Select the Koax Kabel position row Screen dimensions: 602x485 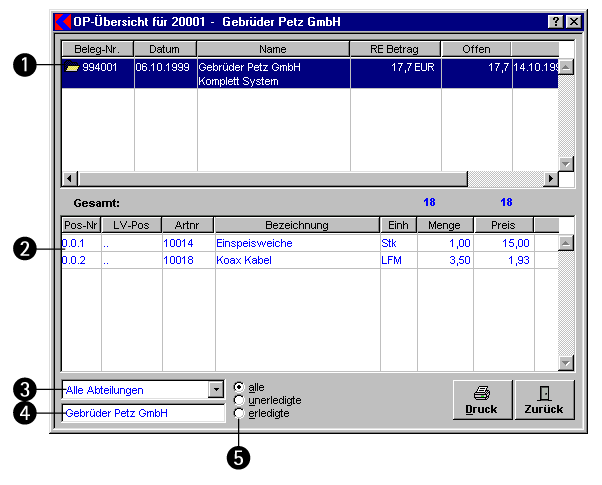(x=295, y=259)
